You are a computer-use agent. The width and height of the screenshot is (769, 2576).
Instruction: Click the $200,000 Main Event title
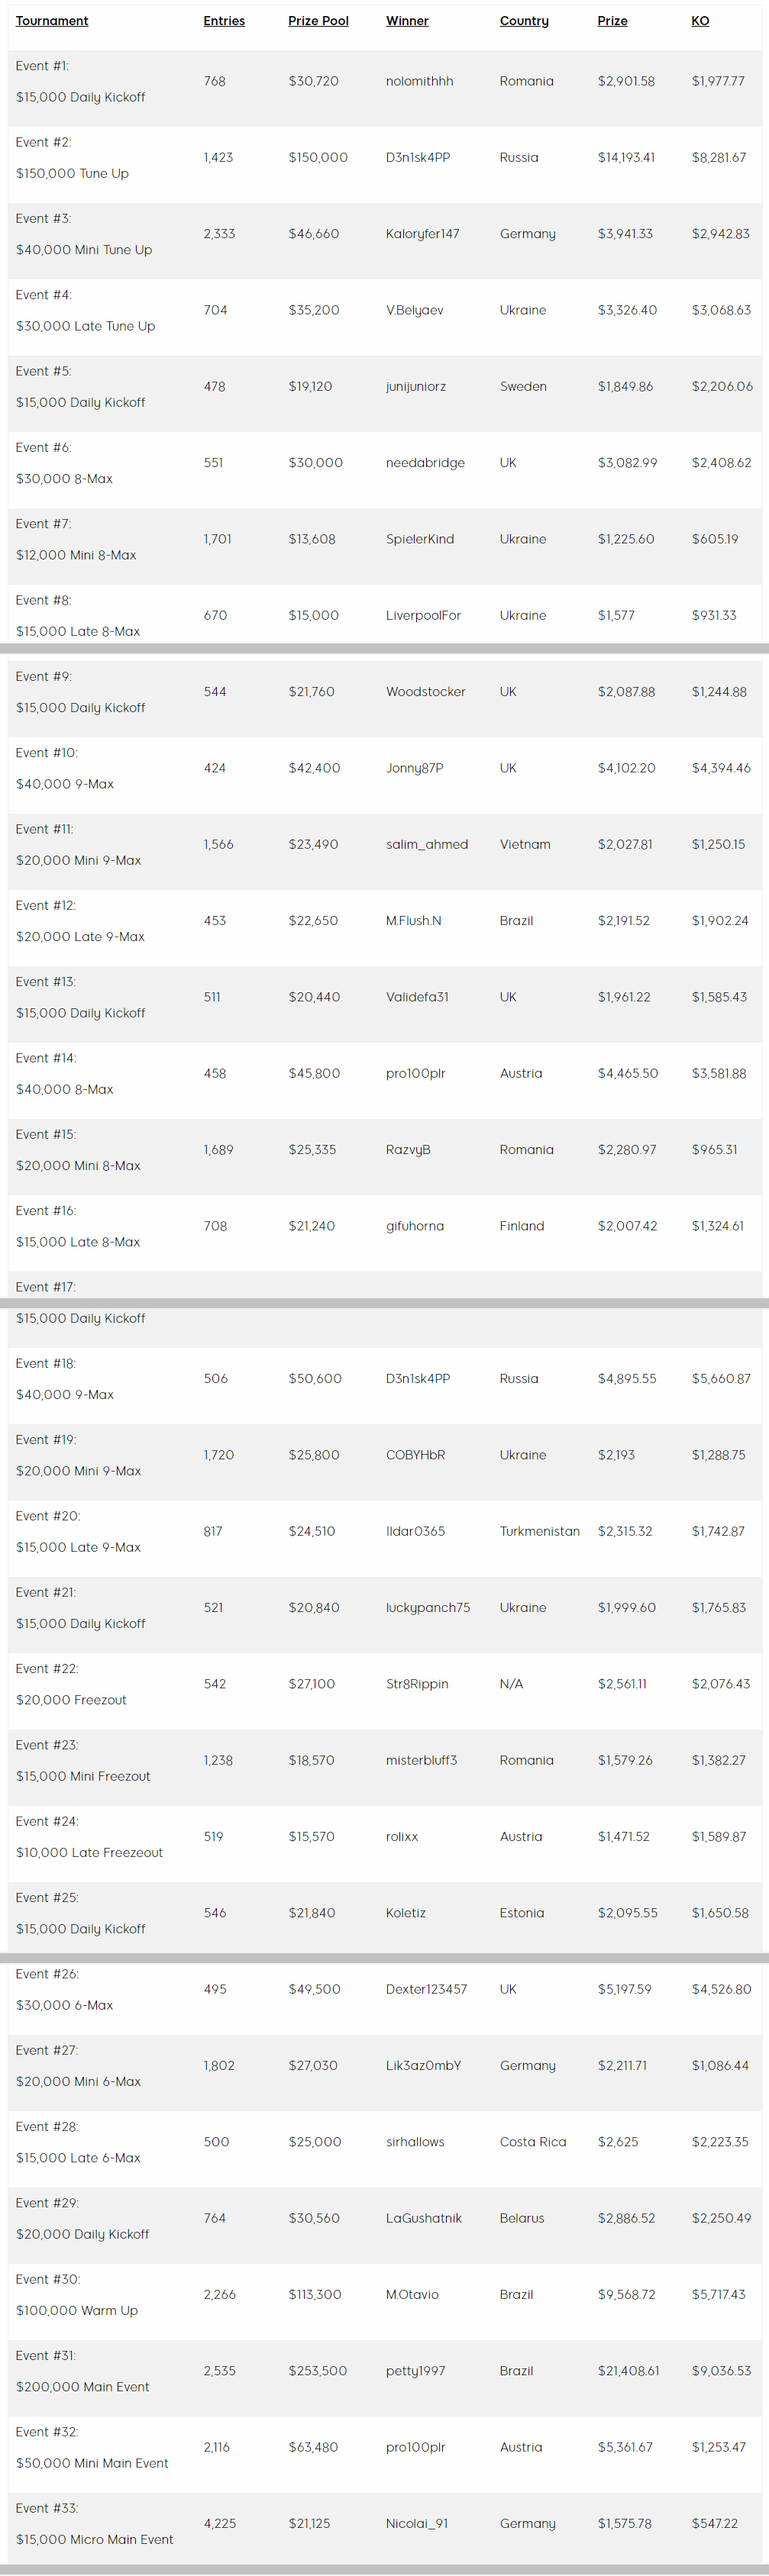pyautogui.click(x=82, y=2387)
